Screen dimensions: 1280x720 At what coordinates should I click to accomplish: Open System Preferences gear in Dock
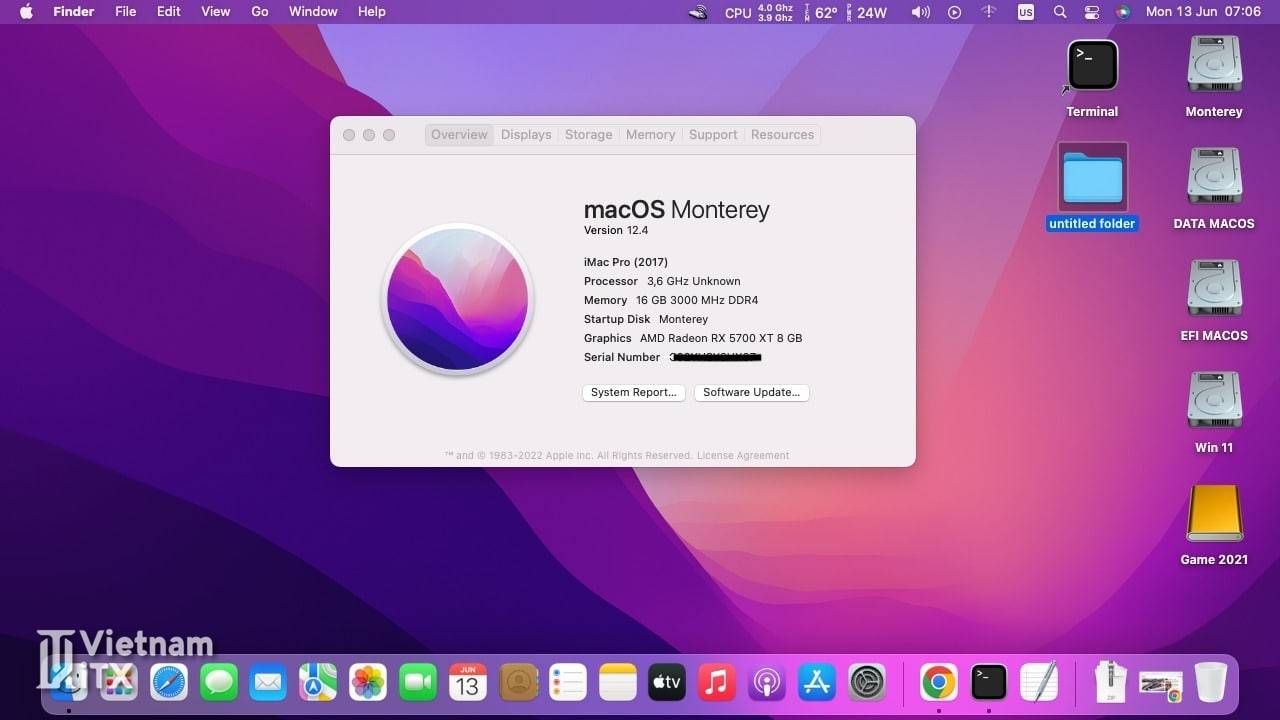867,683
